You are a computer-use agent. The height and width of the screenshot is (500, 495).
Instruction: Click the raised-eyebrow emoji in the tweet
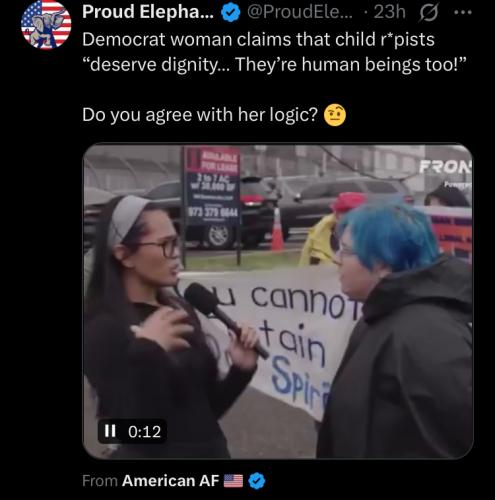(x=335, y=115)
